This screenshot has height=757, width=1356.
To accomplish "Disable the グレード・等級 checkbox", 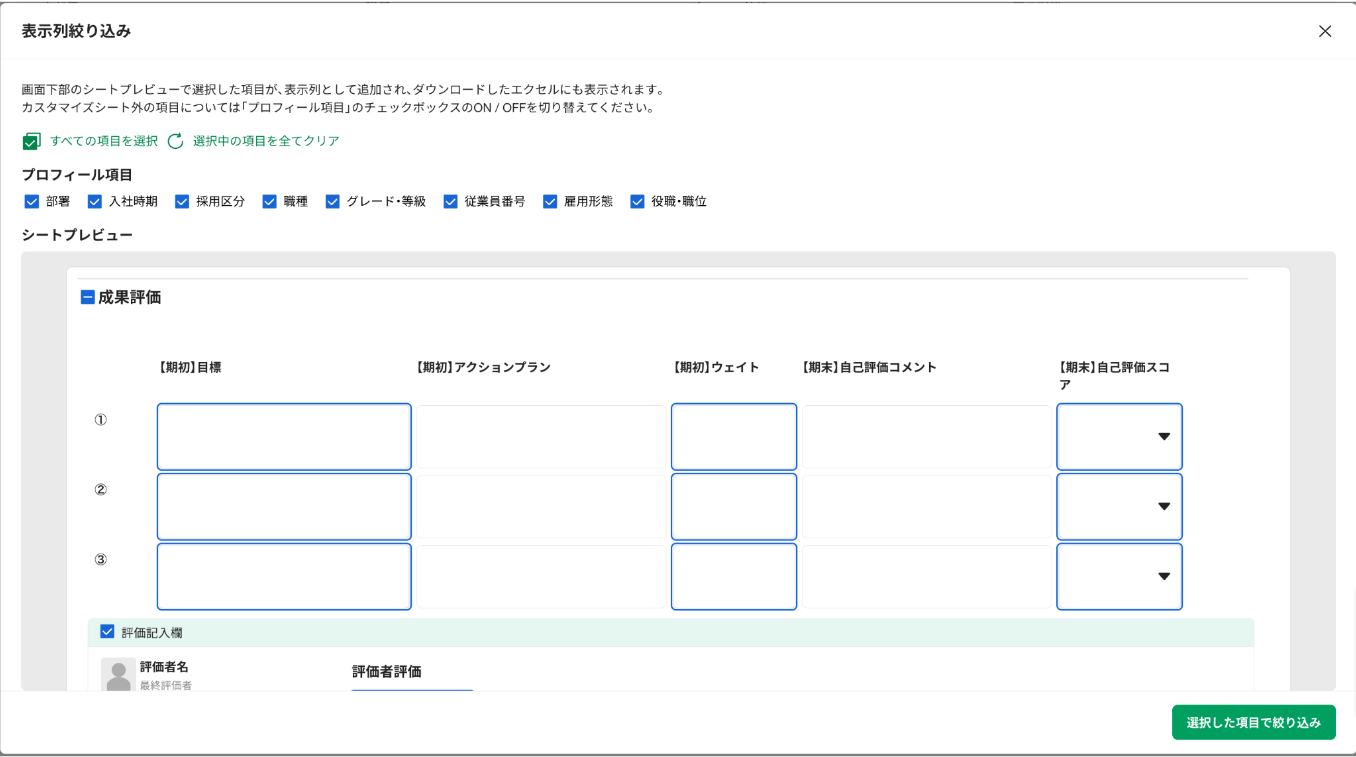I will pyautogui.click(x=332, y=201).
